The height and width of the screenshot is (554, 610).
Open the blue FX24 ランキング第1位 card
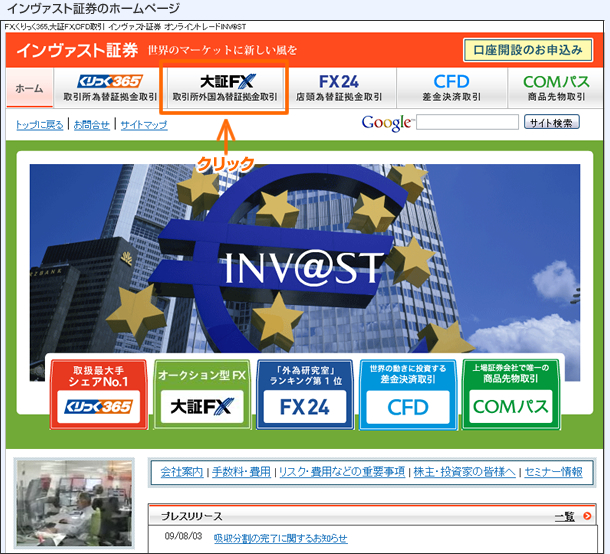point(305,394)
